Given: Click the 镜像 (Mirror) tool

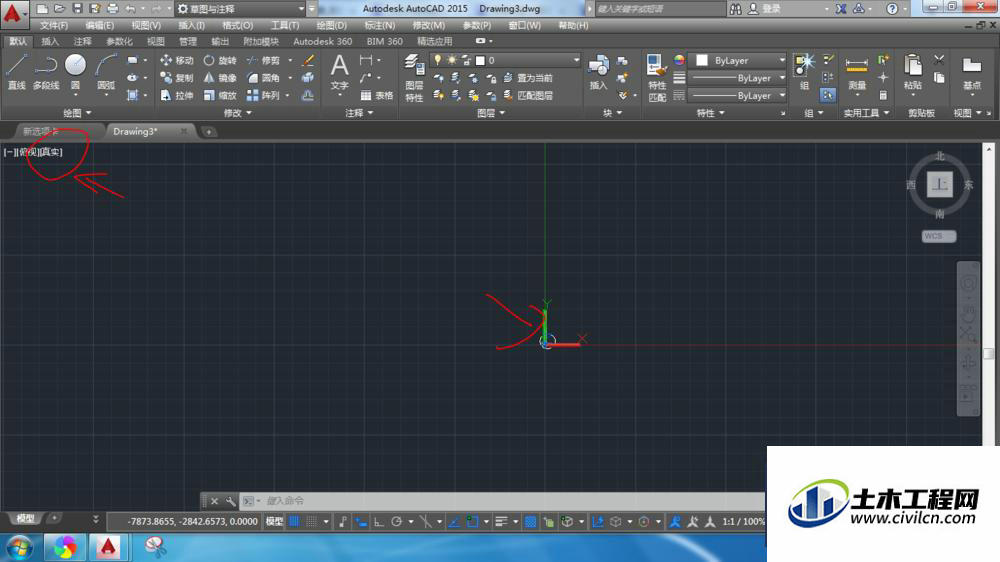Looking at the screenshot, I should (220, 78).
